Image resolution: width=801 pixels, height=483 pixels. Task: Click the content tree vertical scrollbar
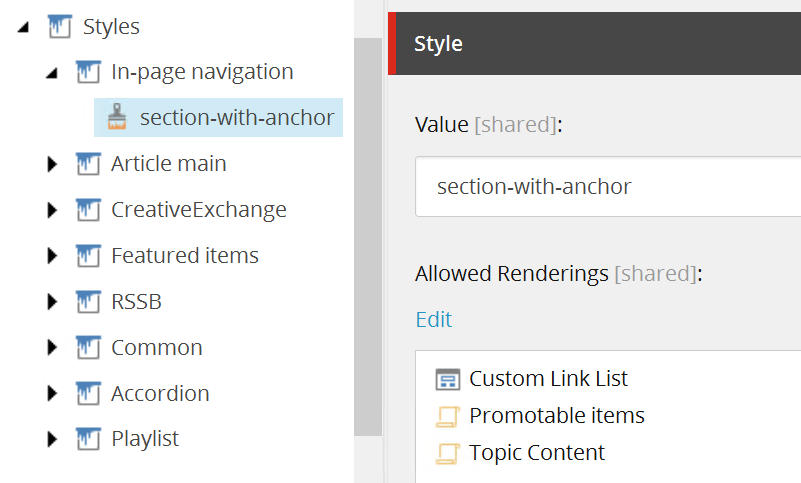[368, 240]
